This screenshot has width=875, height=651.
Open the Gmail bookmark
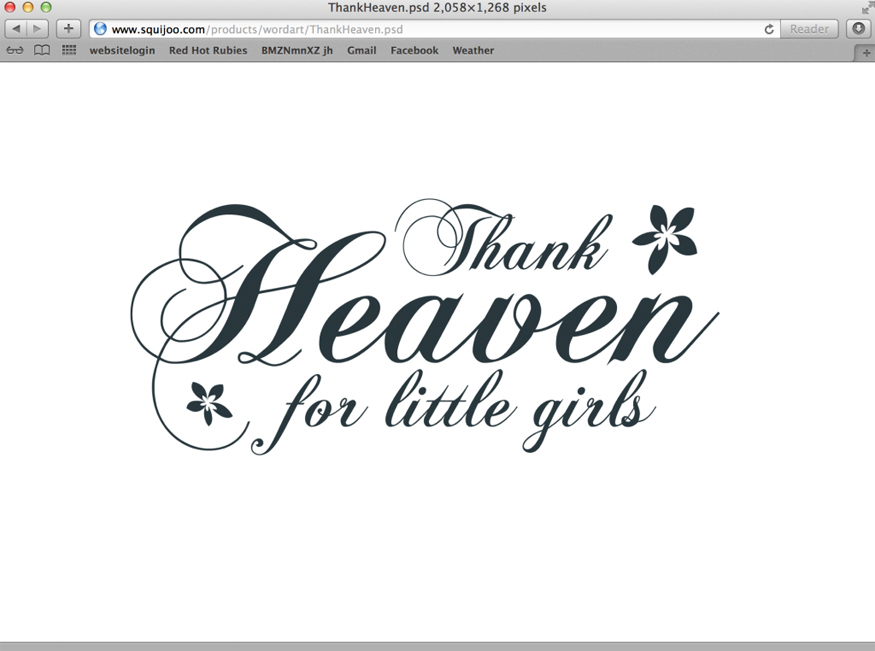[362, 50]
